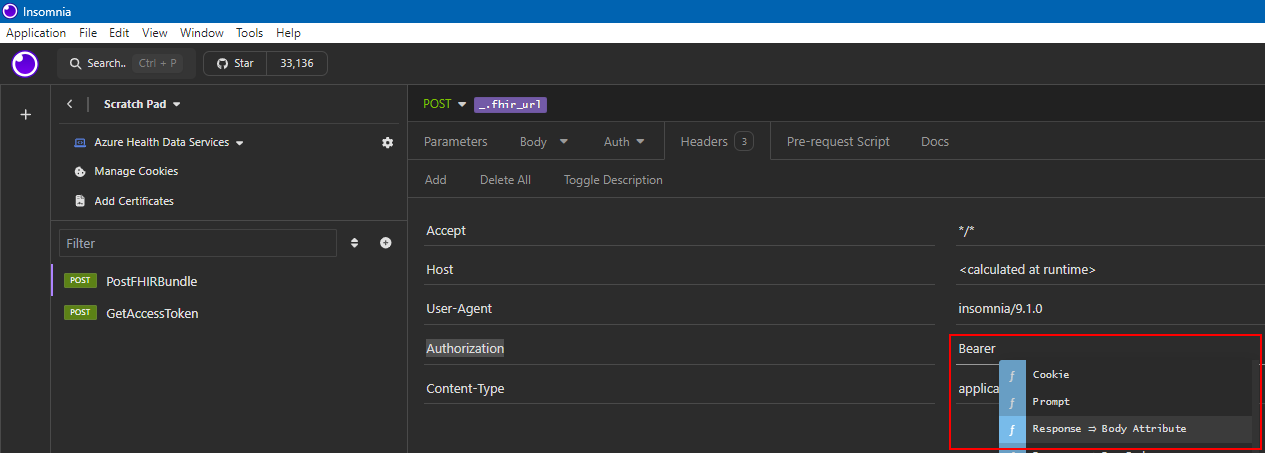This screenshot has width=1265, height=453.
Task: Open Manage Cookies
Action: (136, 171)
